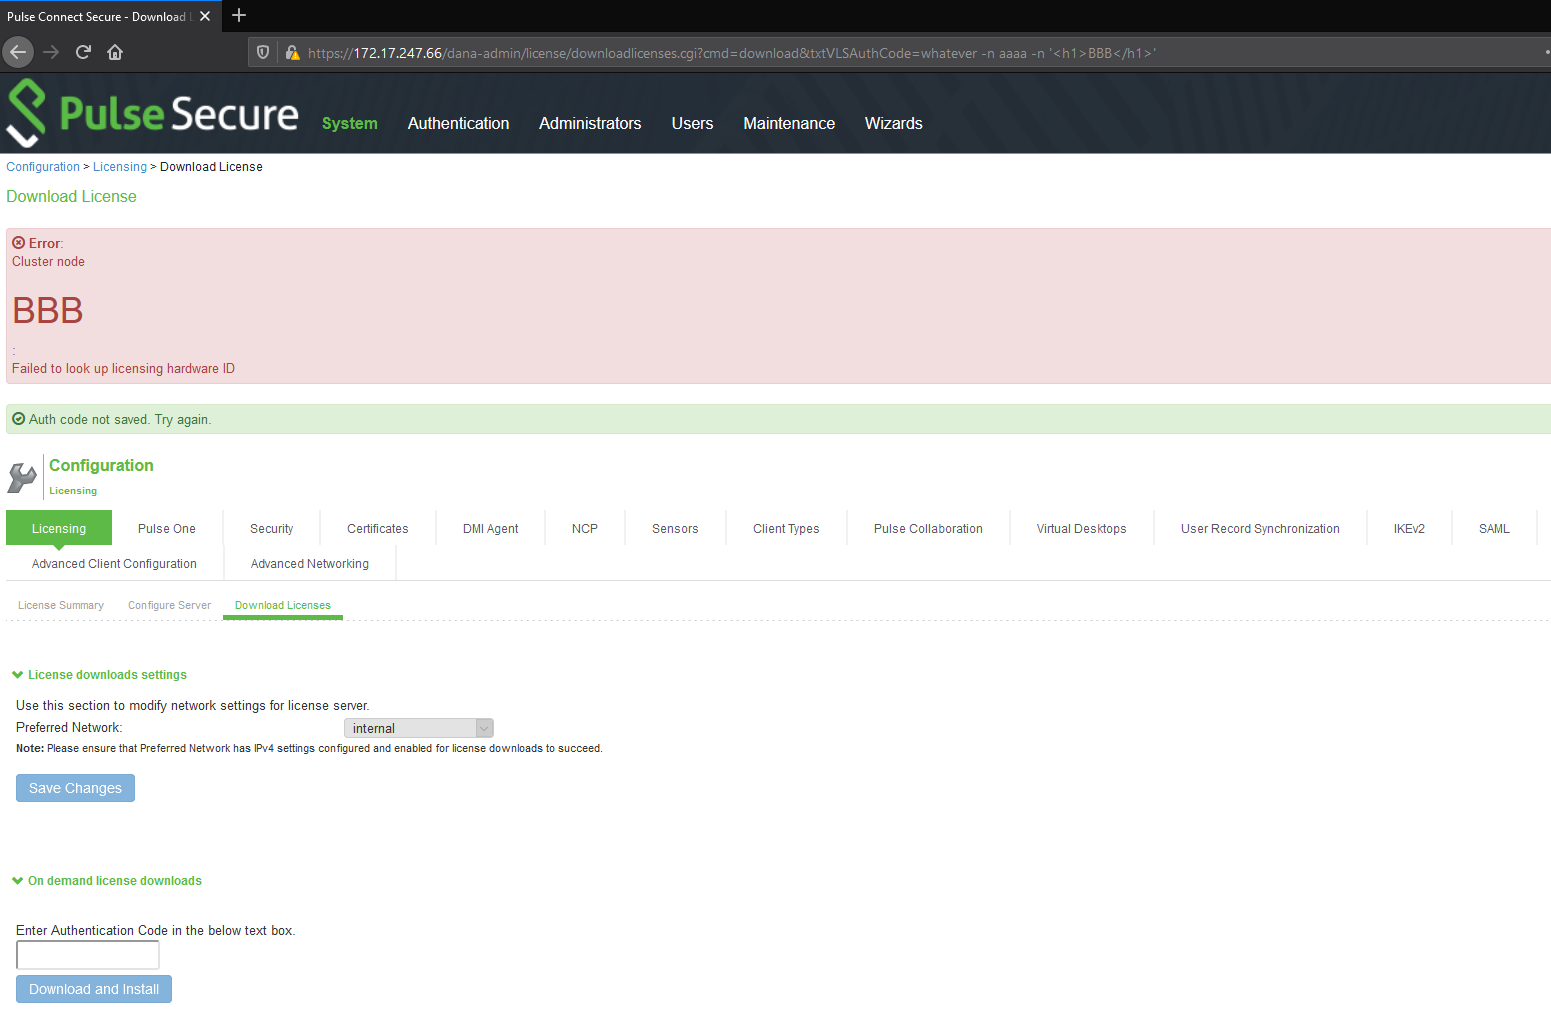Viewport: 1551px width, 1018px height.
Task: Open the Virtual Desktops tab
Action: [1081, 528]
